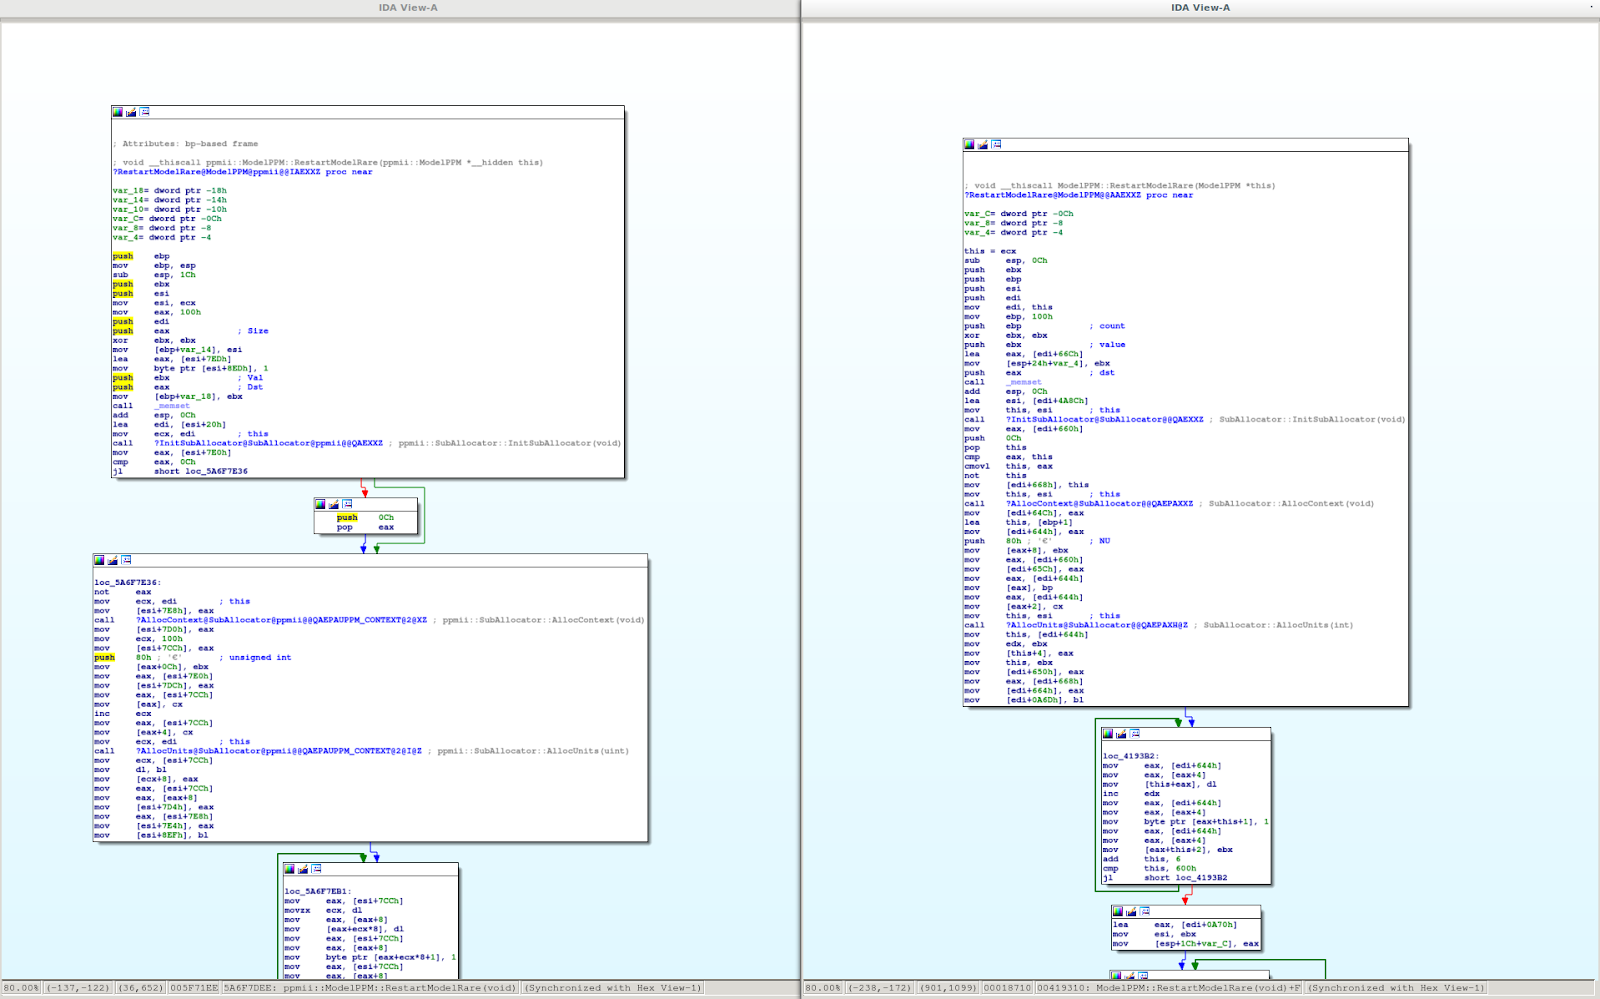Click the group icon on the loc_5A6F7EB1 node
The width and height of the screenshot is (1600, 999).
coord(316,869)
